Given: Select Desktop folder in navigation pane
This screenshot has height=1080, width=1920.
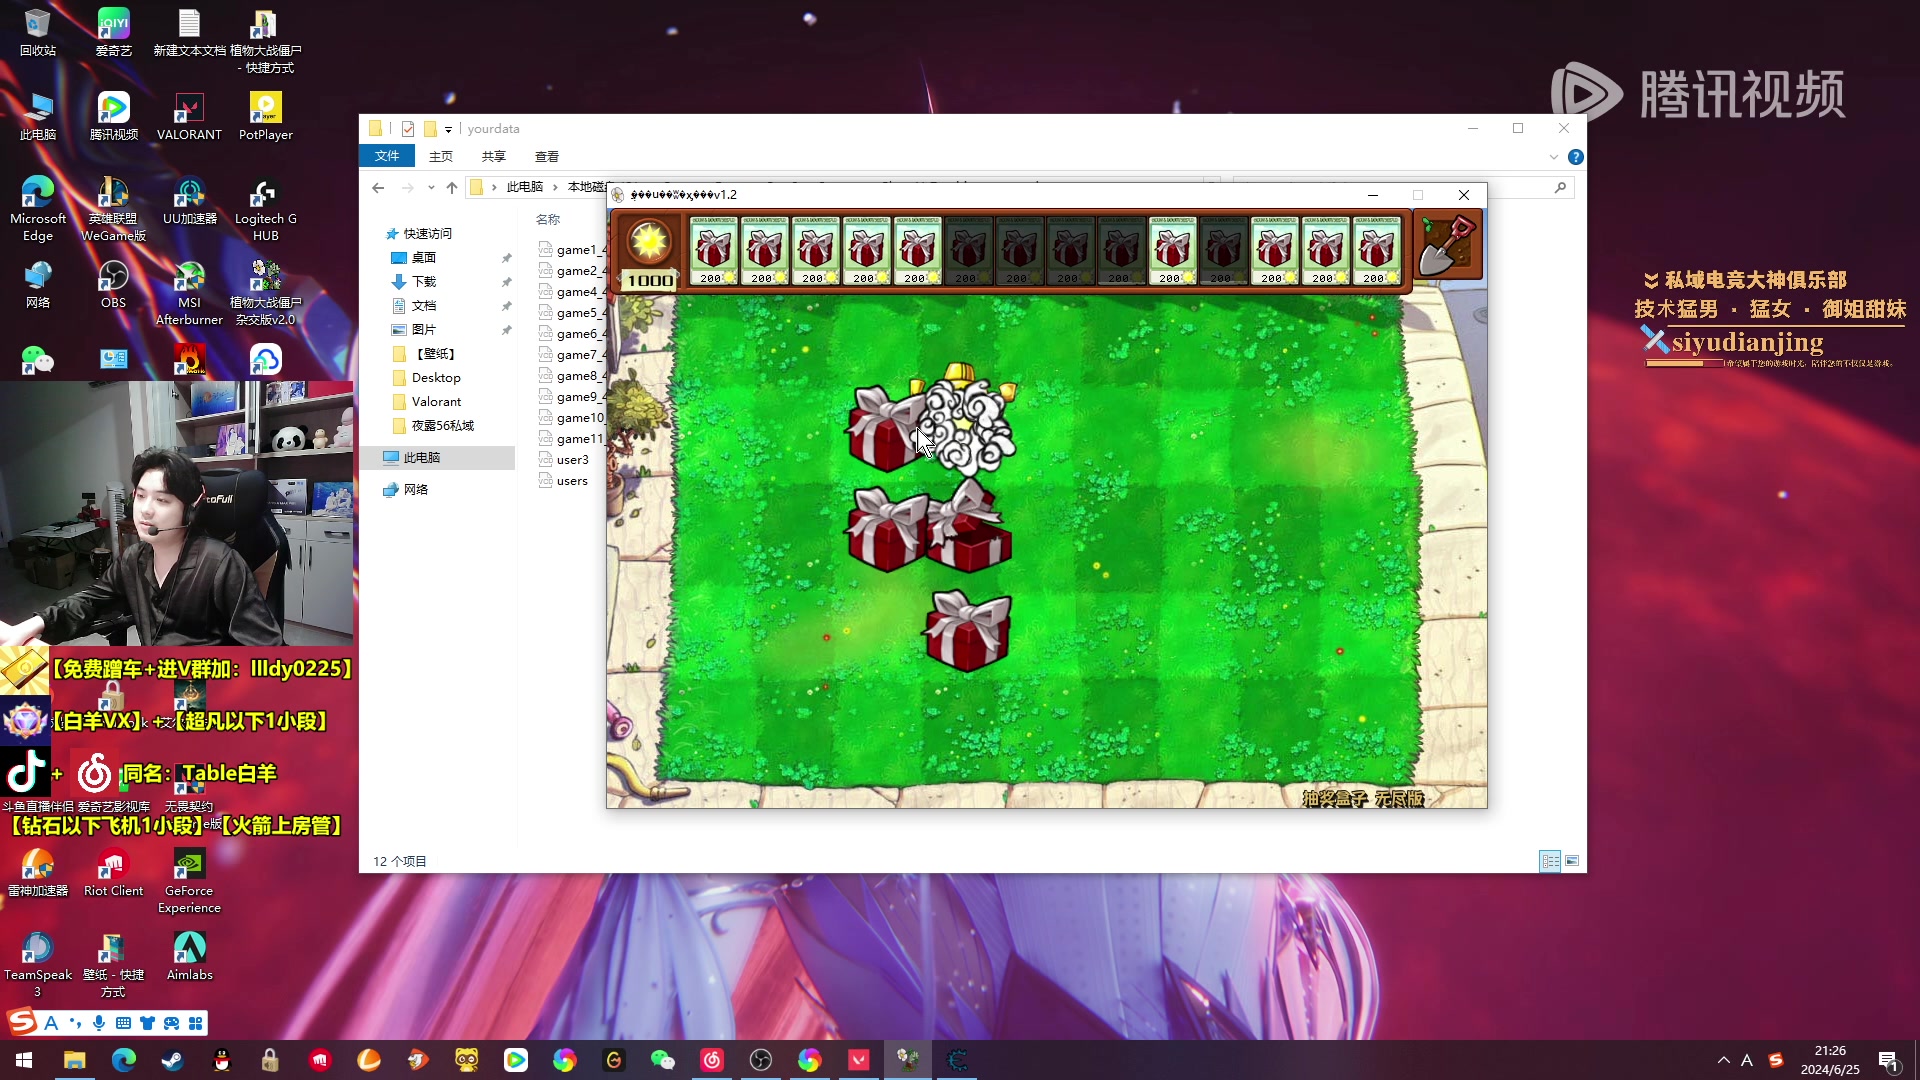Looking at the screenshot, I should pos(436,377).
